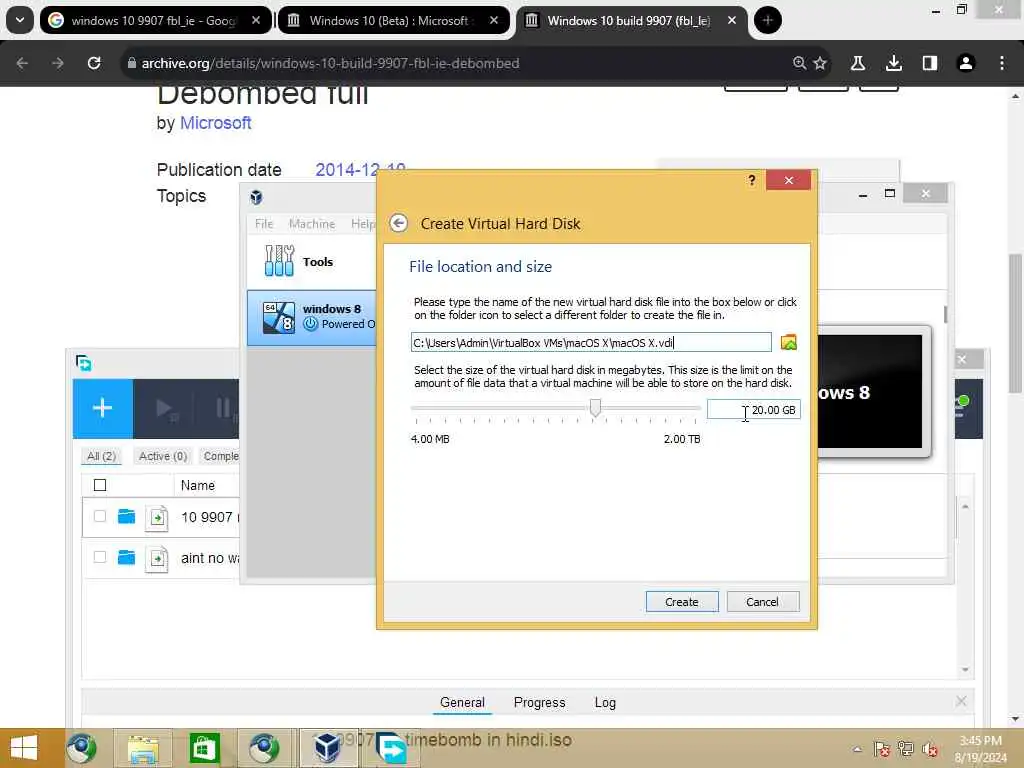The height and width of the screenshot is (768, 1024).
Task: Open Machine menu in VirtualBox Manager
Action: tap(312, 223)
